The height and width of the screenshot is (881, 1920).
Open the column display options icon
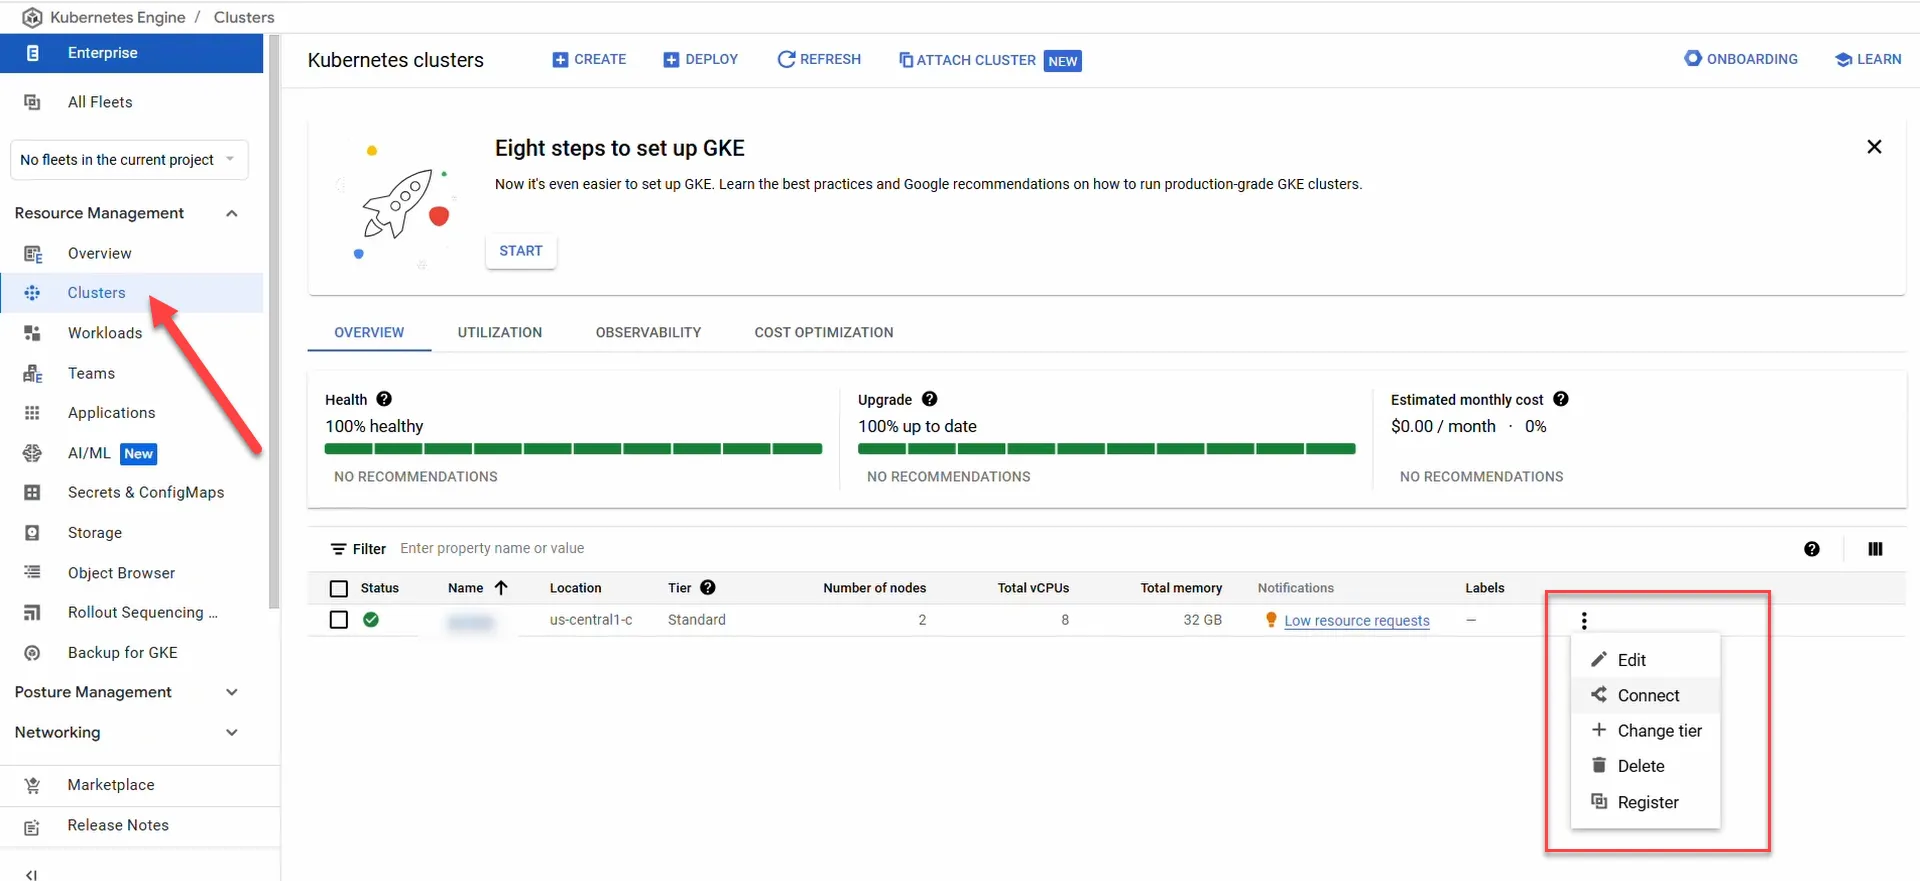pyautogui.click(x=1875, y=549)
